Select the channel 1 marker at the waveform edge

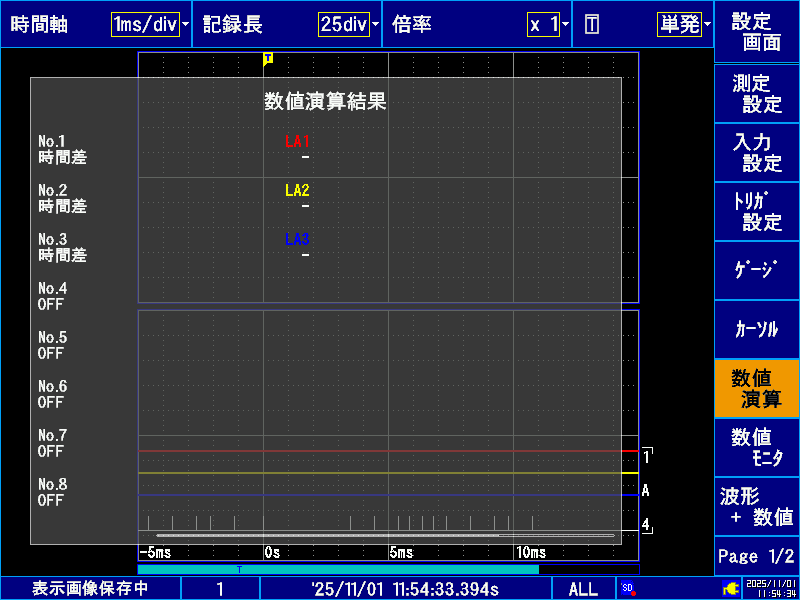[x=647, y=455]
